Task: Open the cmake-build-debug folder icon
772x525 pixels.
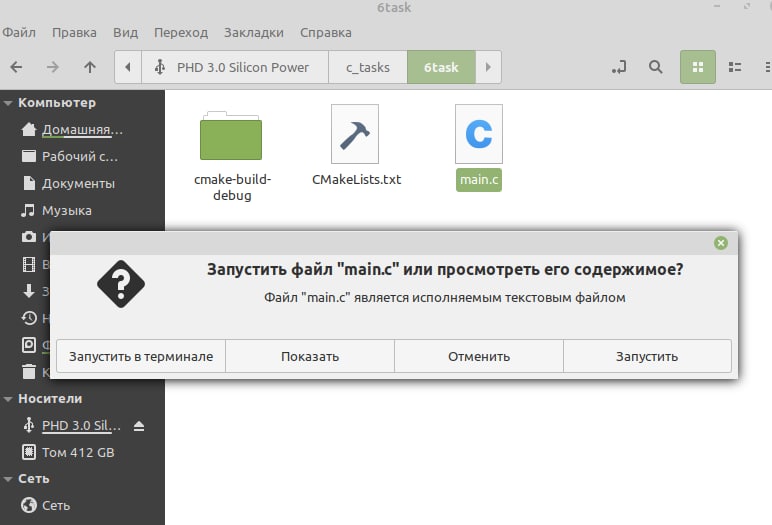Action: (x=231, y=136)
